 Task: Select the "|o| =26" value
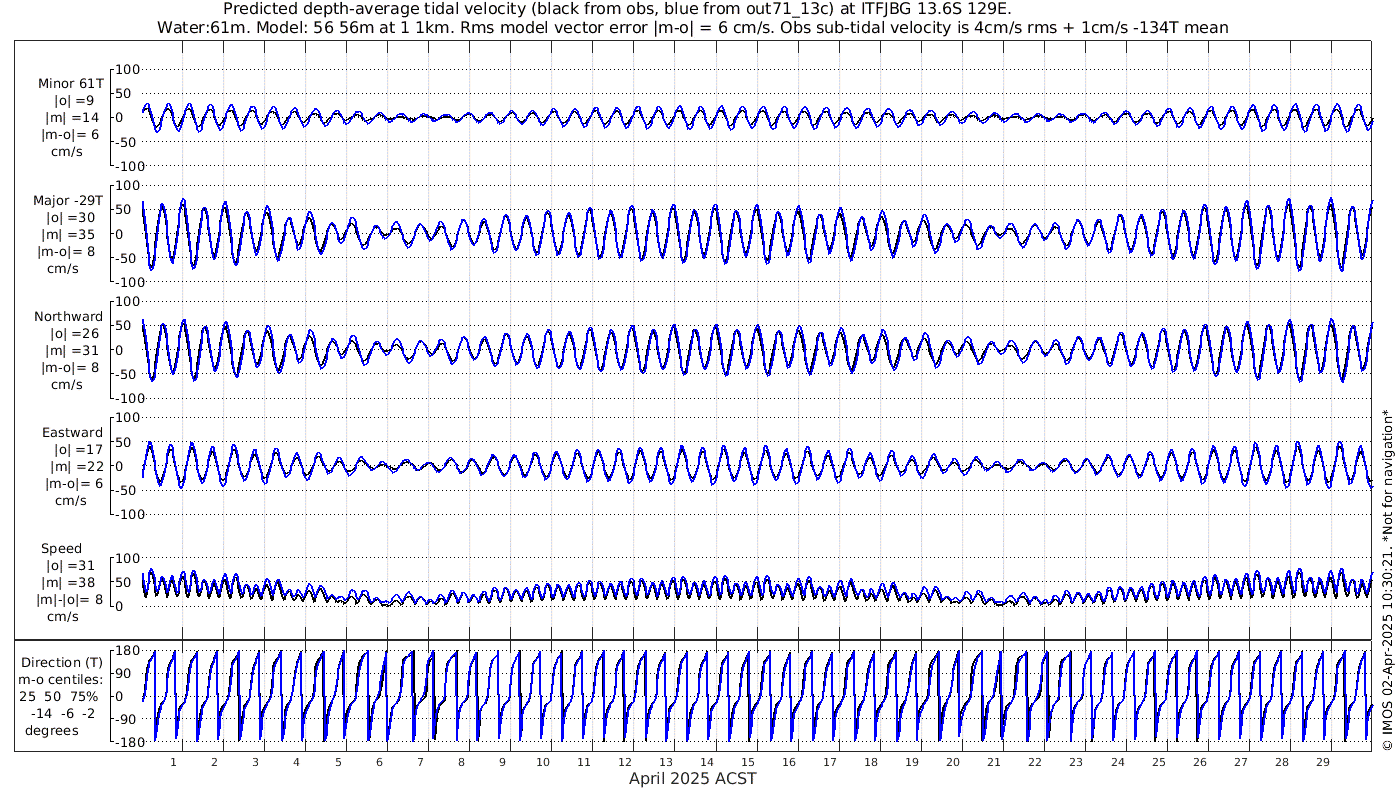coord(74,334)
